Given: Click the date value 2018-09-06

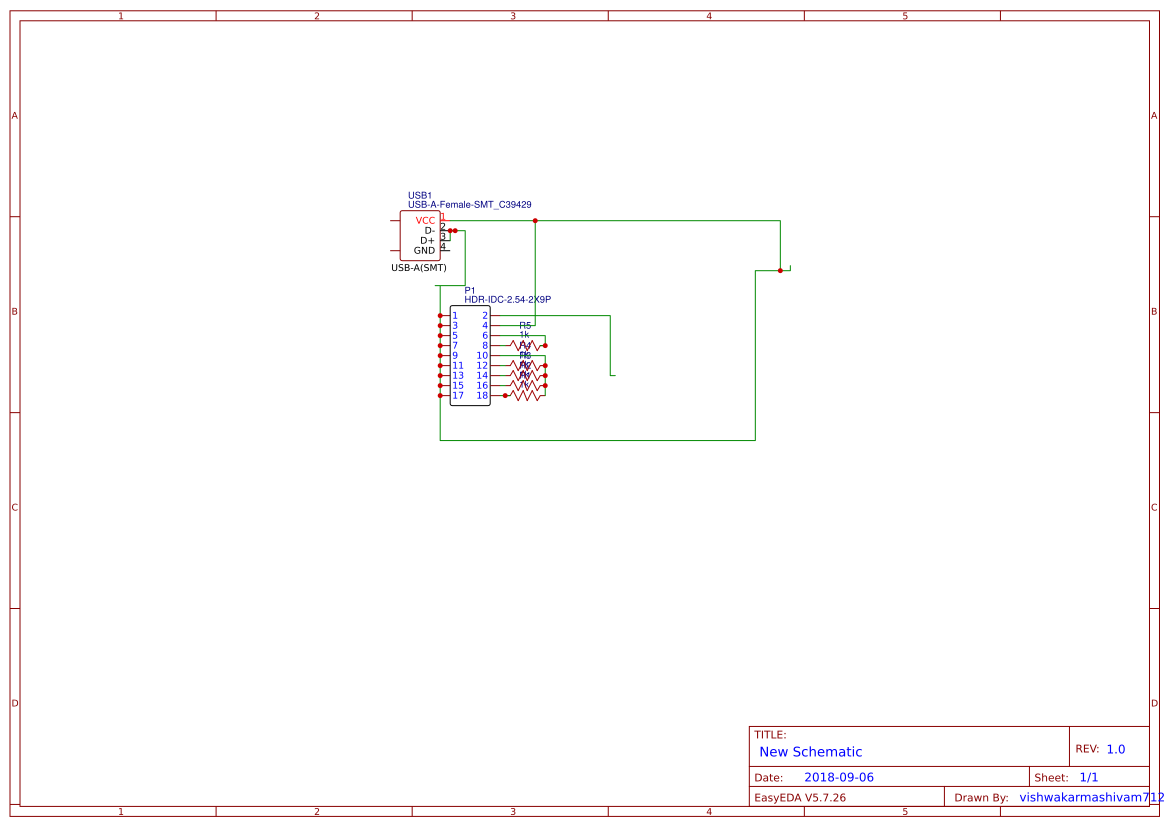Looking at the screenshot, I should [839, 777].
